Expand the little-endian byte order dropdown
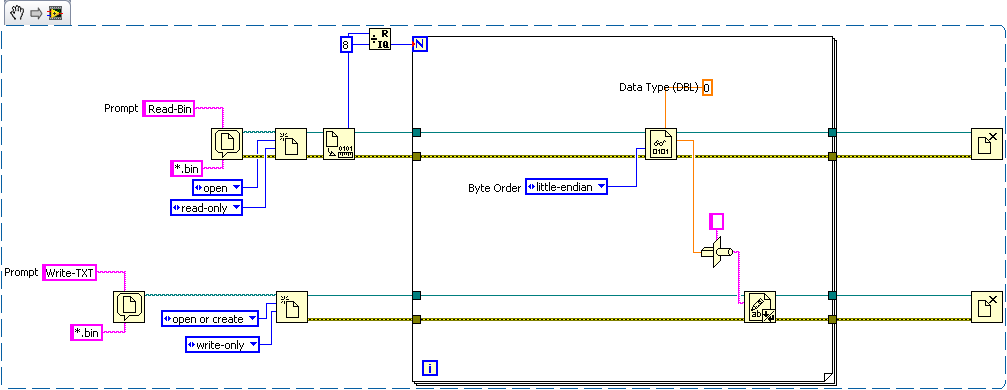This screenshot has height=390, width=1007. pyautogui.click(x=566, y=186)
